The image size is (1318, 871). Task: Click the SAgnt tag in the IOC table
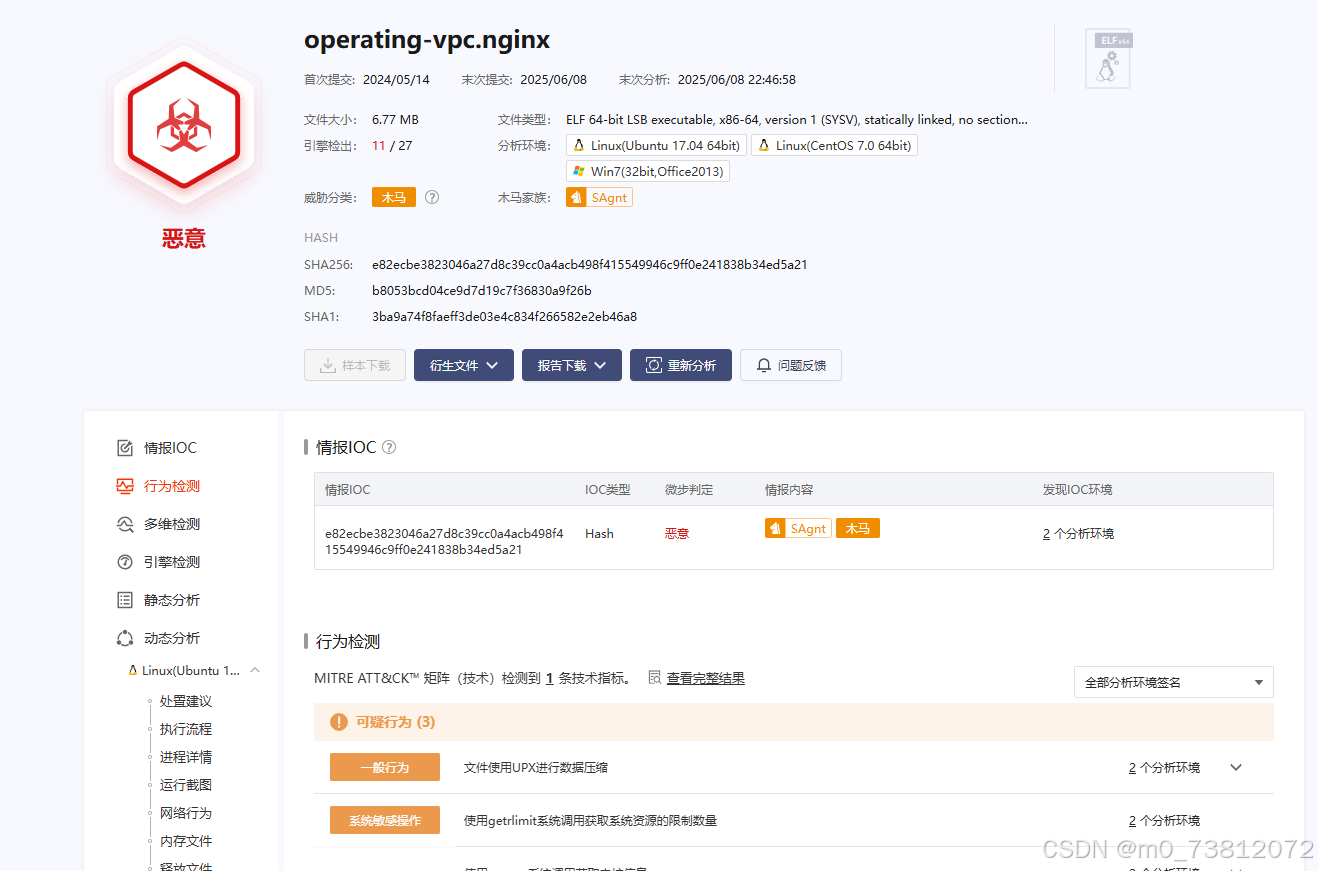coord(798,528)
